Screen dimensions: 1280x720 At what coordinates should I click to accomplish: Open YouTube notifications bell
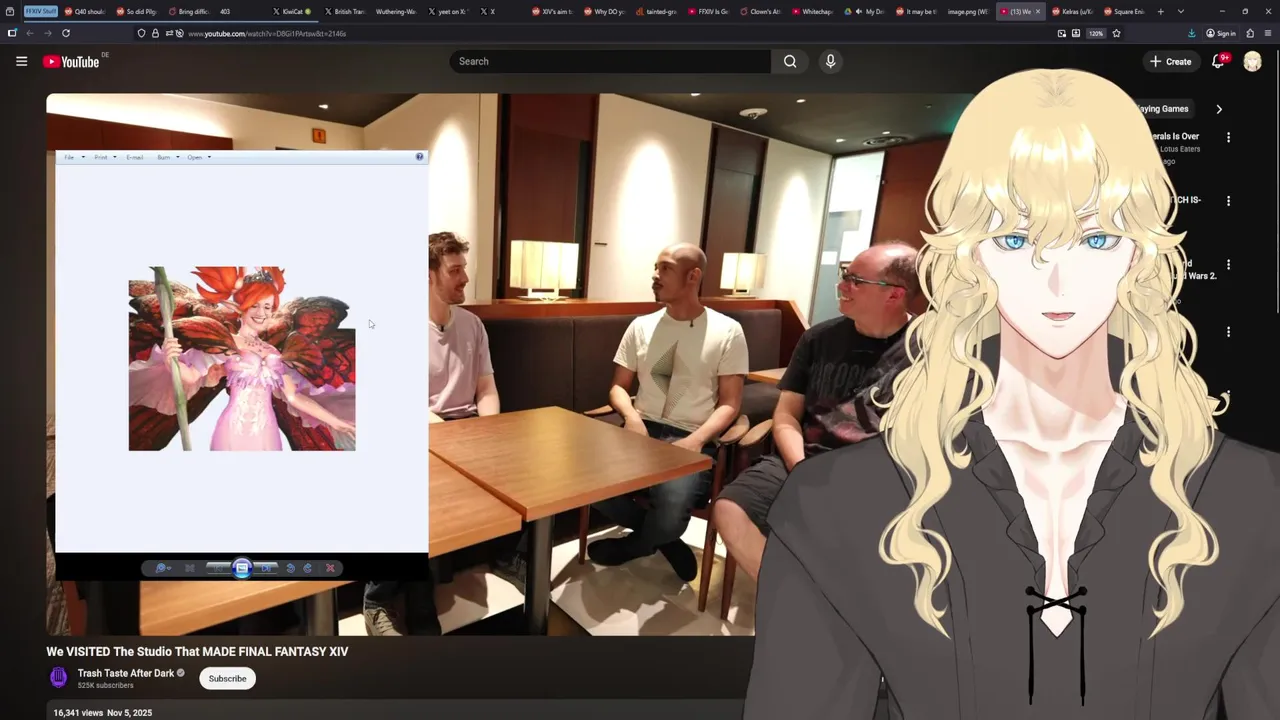click(1218, 61)
